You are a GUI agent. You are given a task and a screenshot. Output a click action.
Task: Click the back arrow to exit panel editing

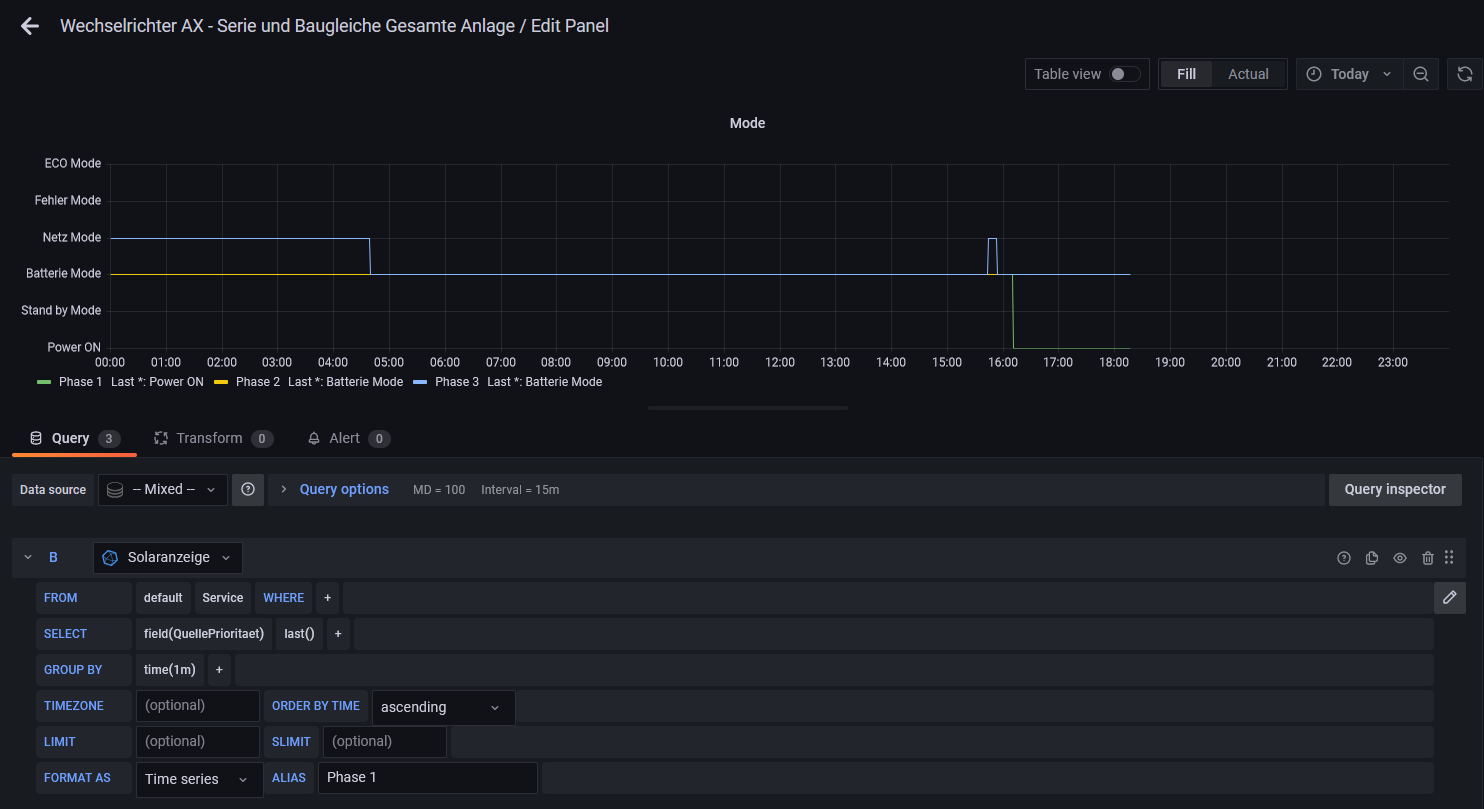[x=30, y=27]
